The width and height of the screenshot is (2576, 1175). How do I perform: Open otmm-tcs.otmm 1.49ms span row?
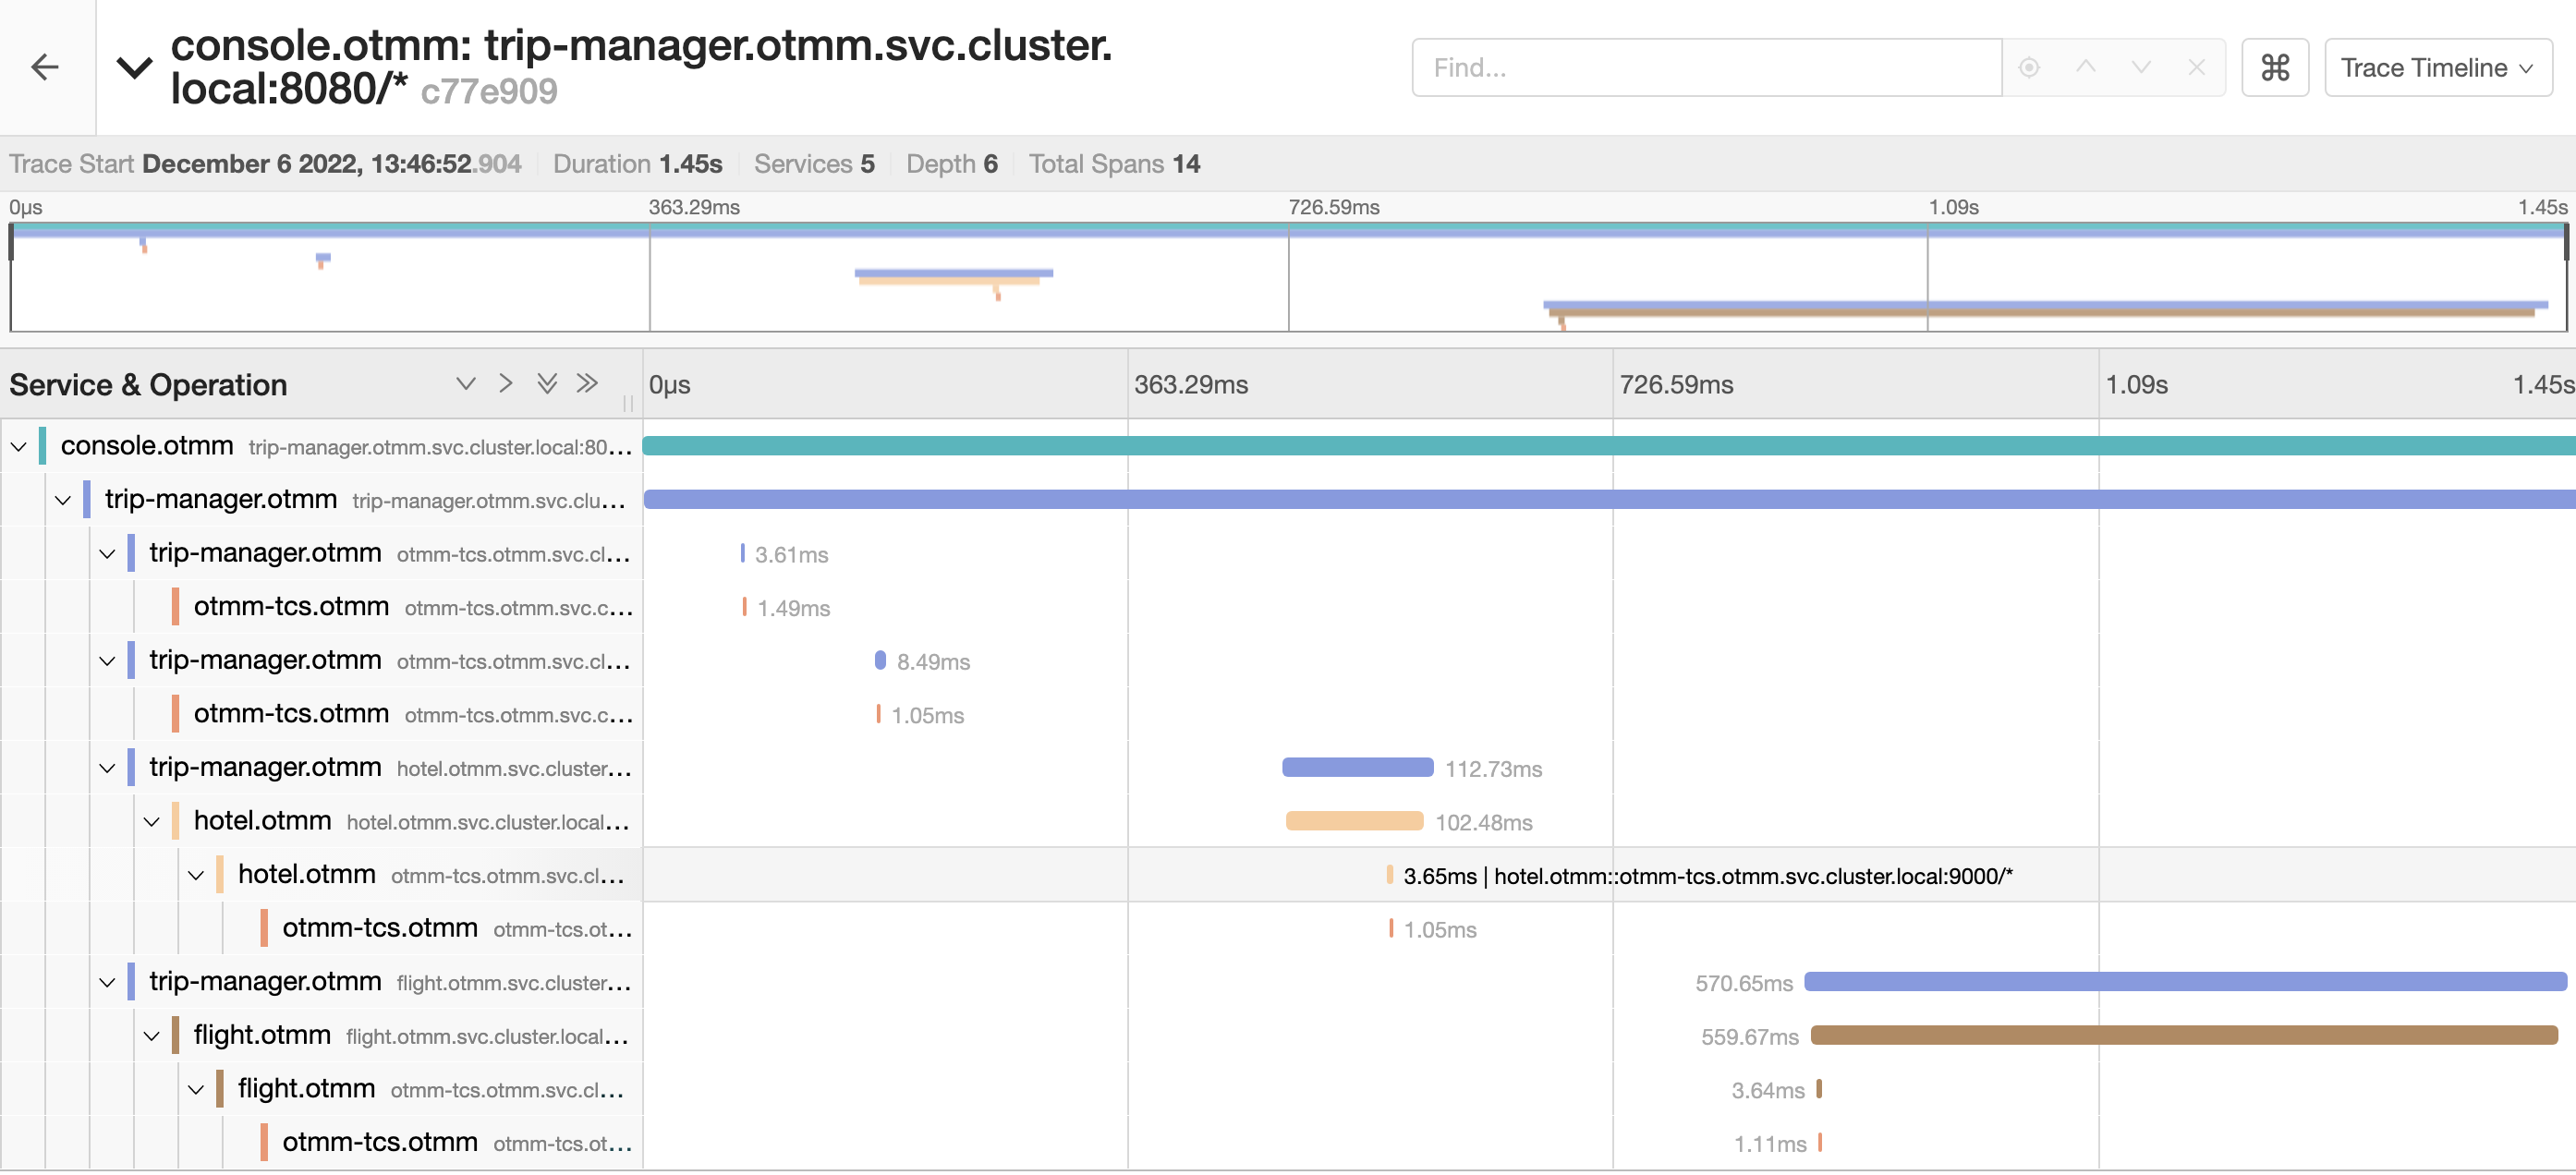[290, 607]
